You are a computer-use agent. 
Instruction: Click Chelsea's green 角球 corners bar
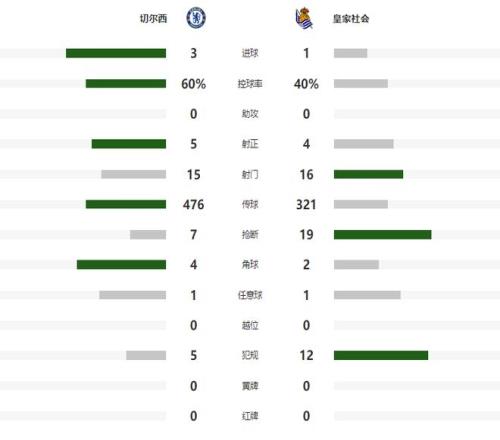[121, 265]
